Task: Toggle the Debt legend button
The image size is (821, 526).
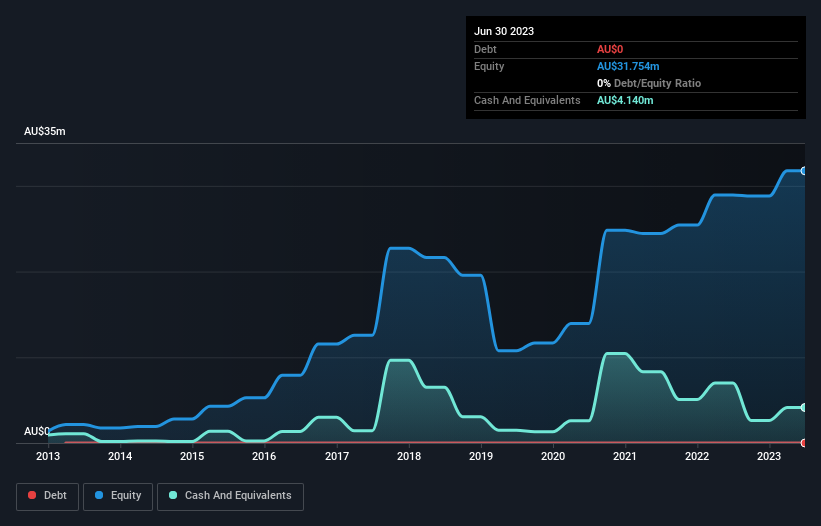Action: point(47,496)
